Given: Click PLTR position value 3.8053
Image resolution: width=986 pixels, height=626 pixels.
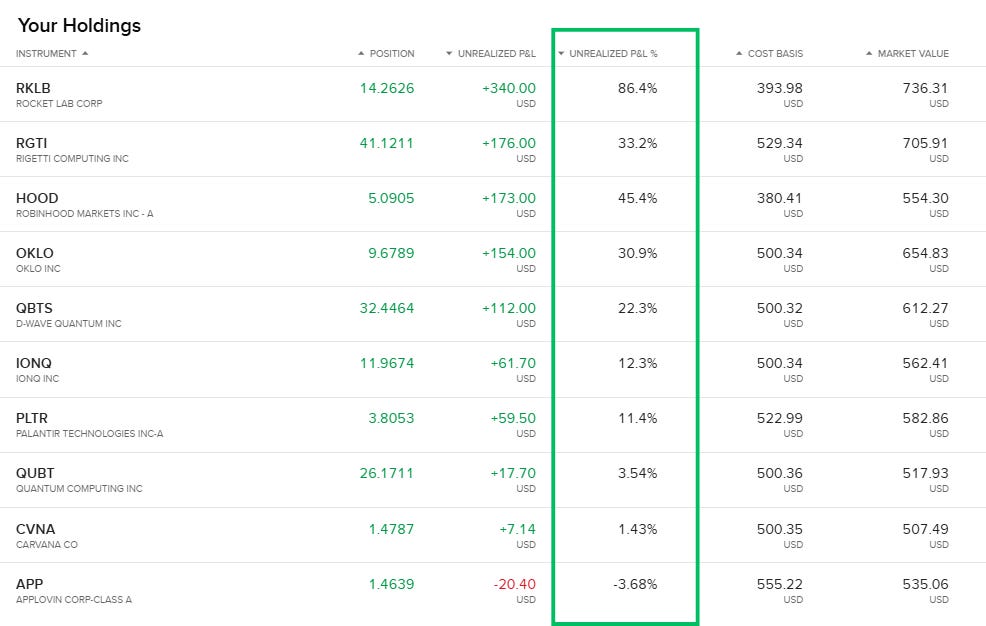Looking at the screenshot, I should 391,418.
